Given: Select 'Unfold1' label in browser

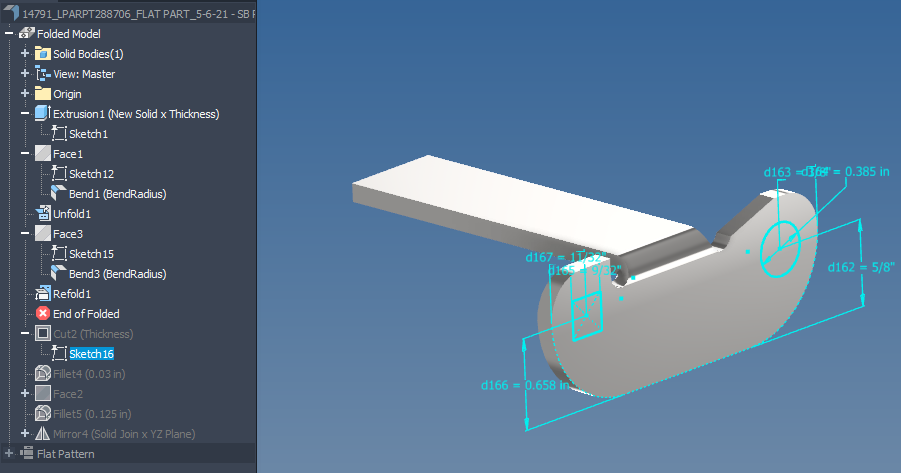Looking at the screenshot, I should tap(72, 214).
